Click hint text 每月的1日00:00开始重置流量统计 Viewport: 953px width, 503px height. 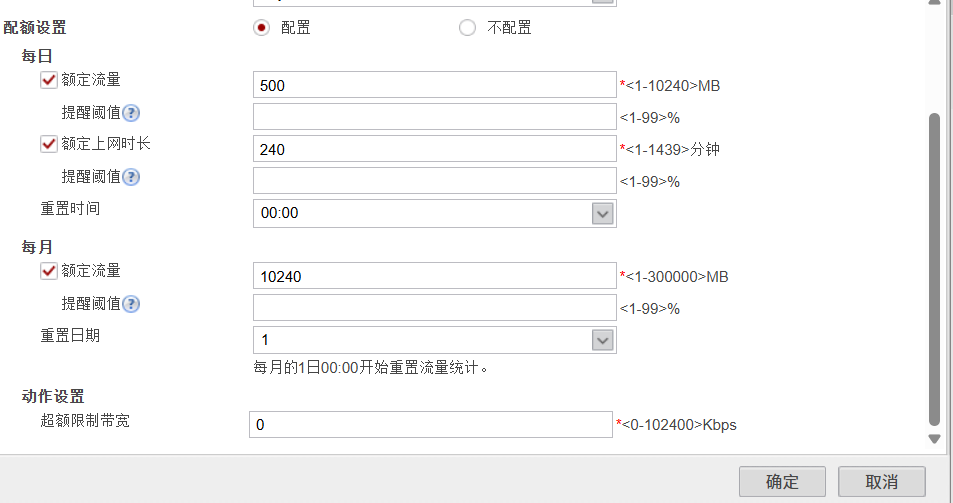[x=371, y=368]
